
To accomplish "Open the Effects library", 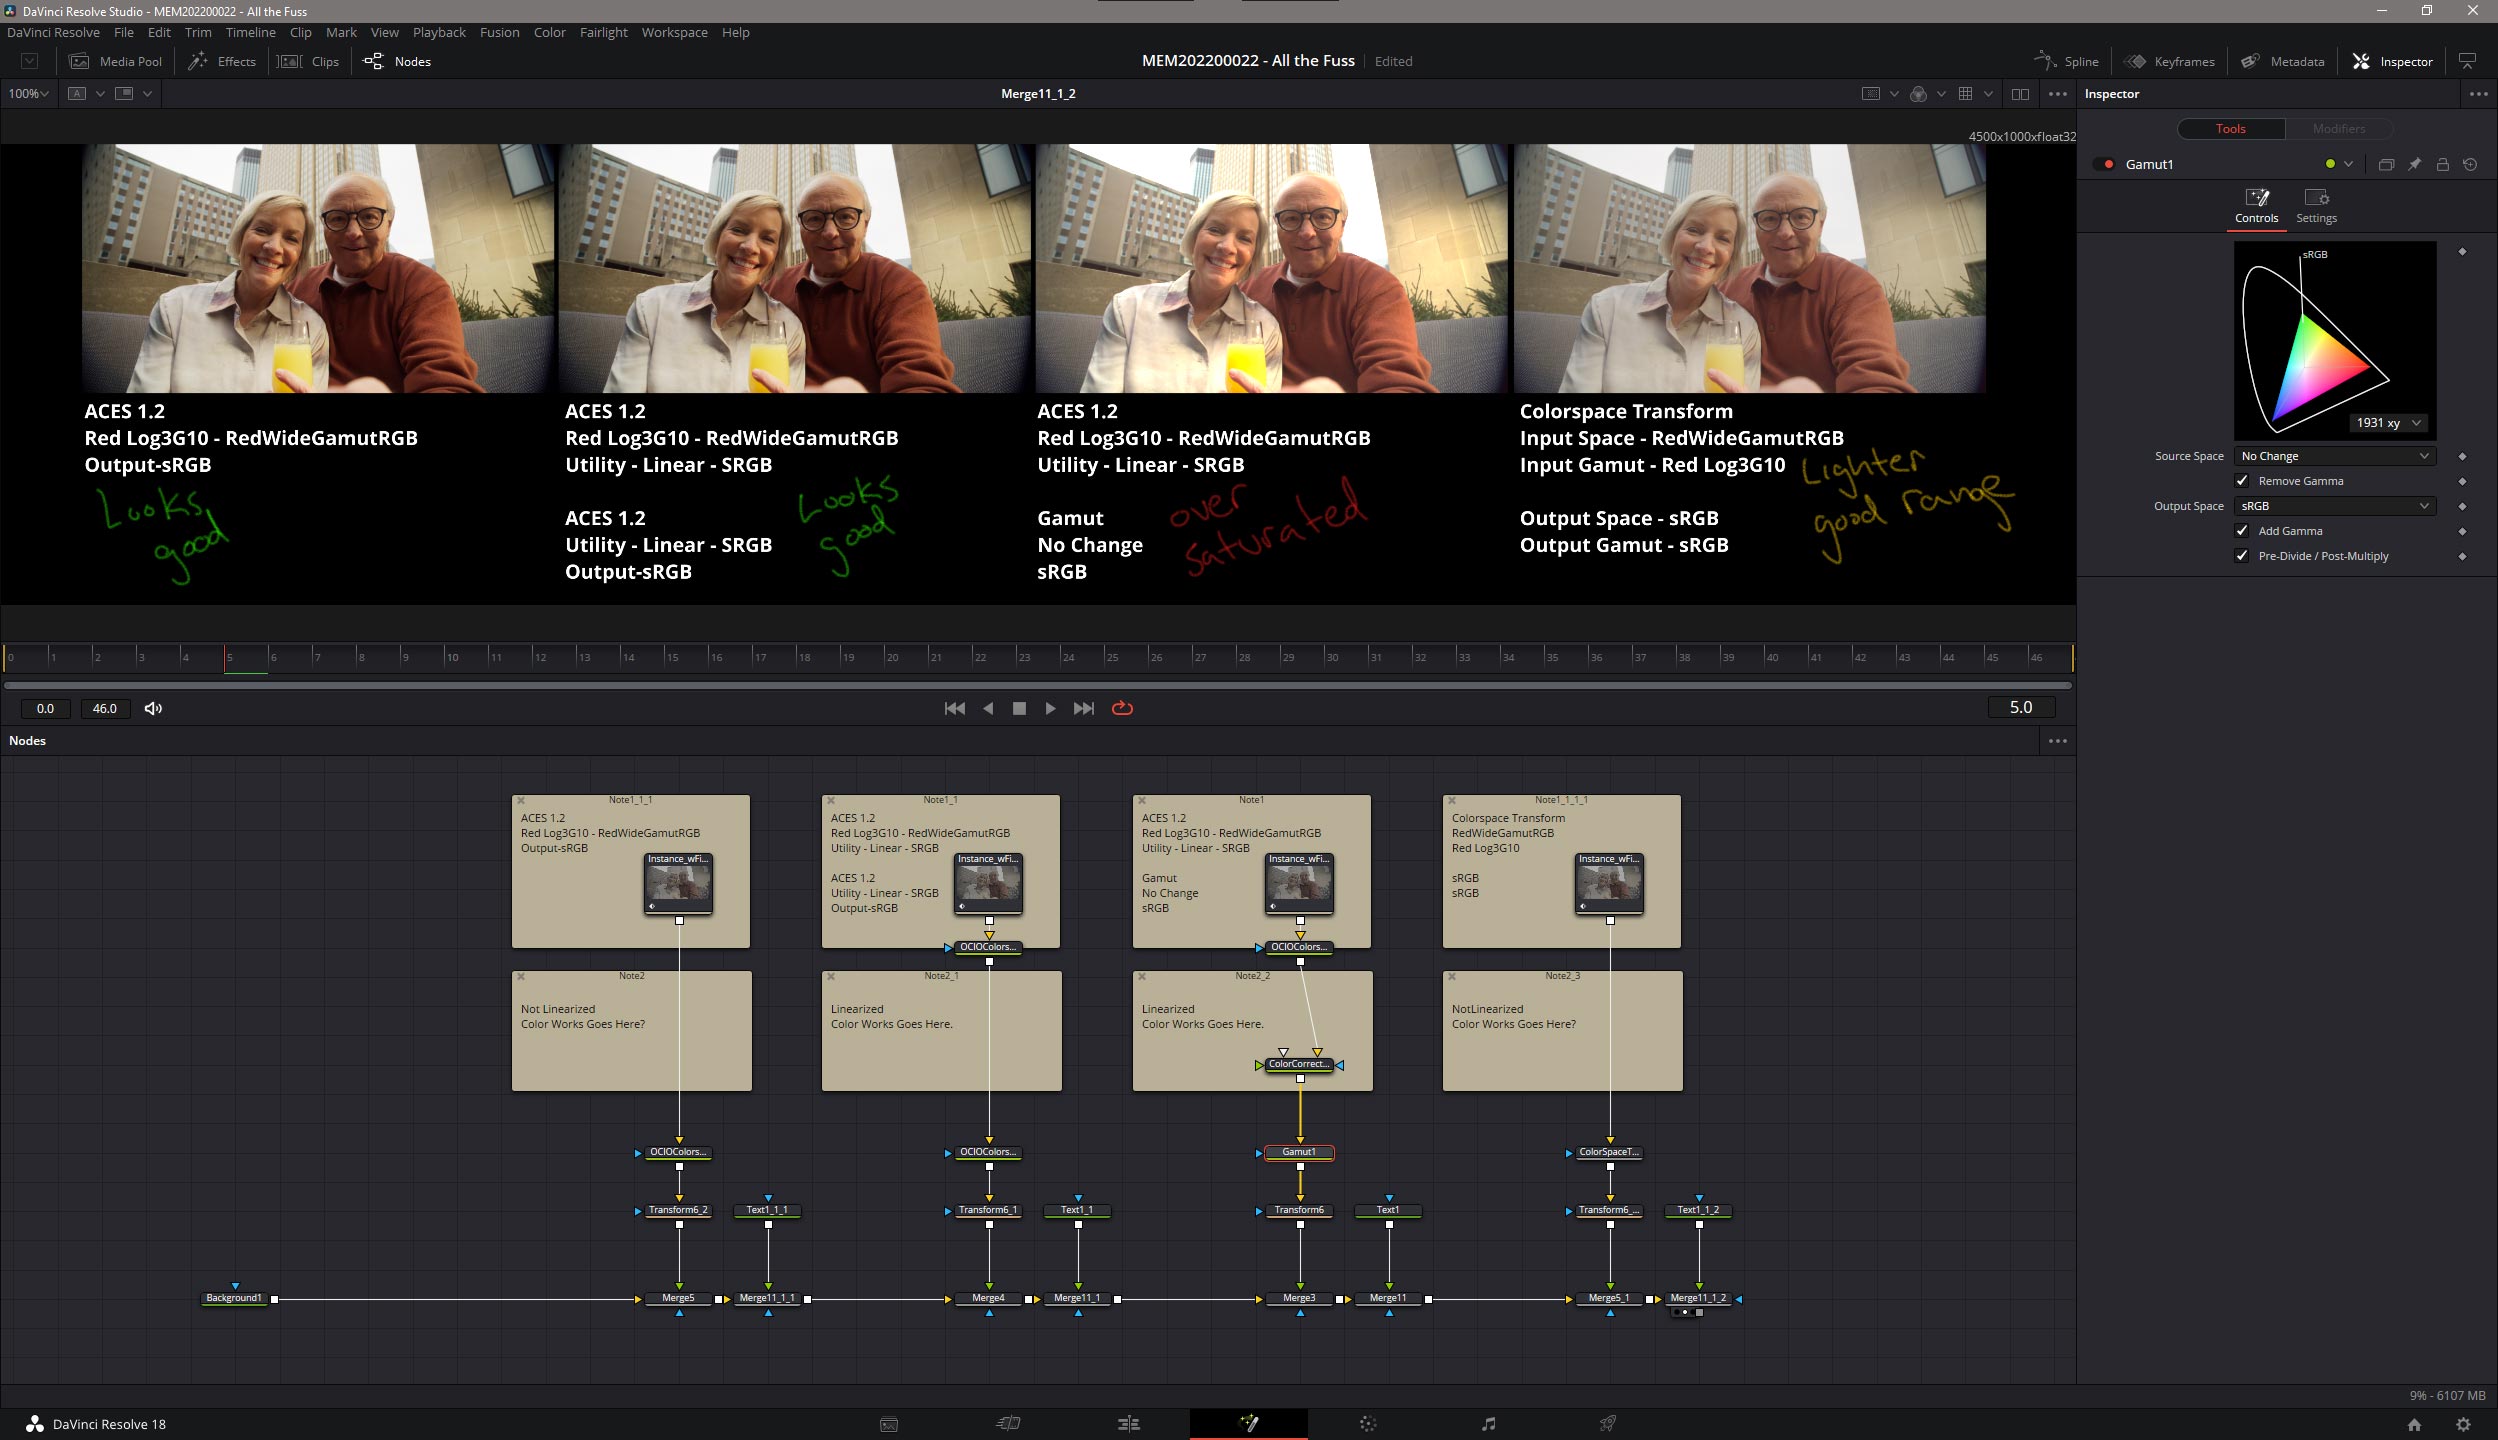I will click(x=222, y=61).
